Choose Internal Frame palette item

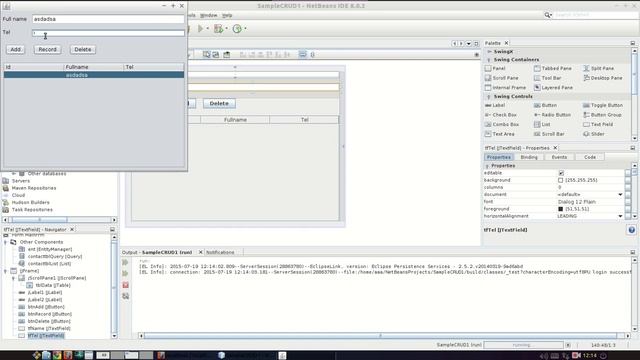coord(505,87)
